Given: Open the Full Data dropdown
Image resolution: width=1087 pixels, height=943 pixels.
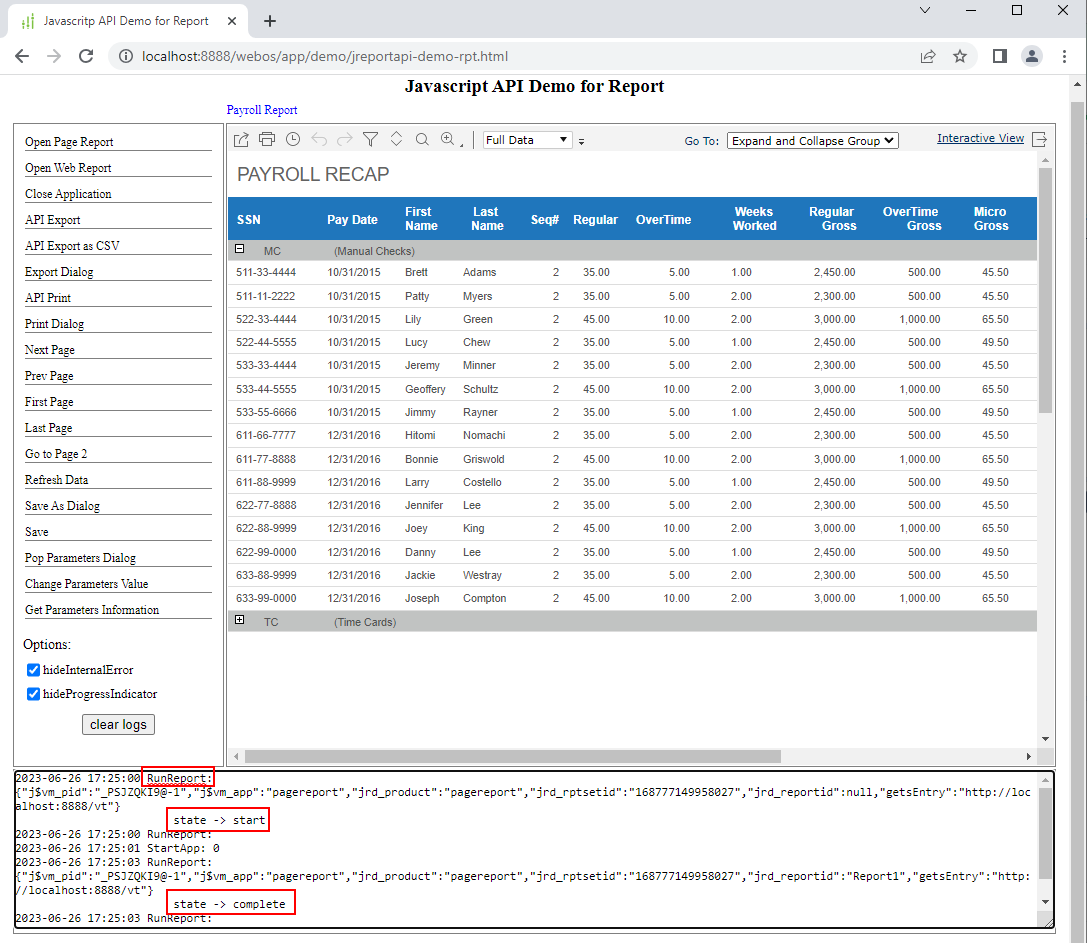Looking at the screenshot, I should coord(527,140).
